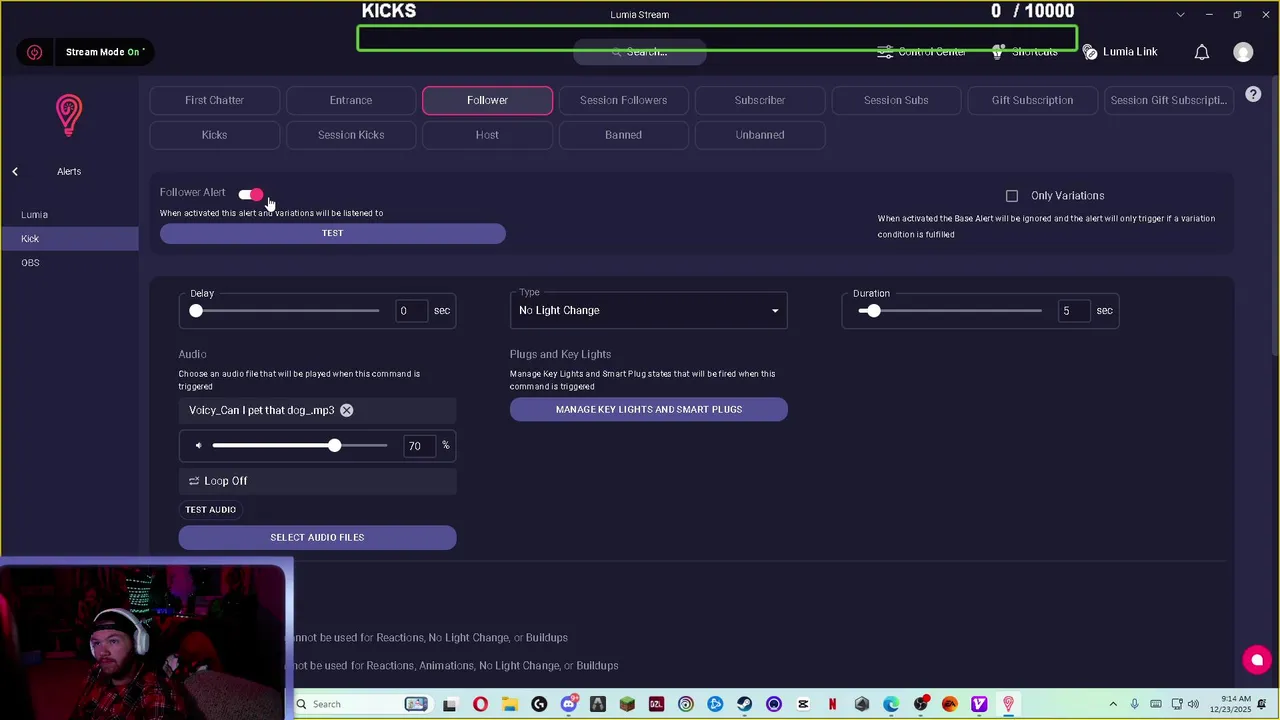Open Task View on the taskbar
This screenshot has height=720, width=1280.
(451, 704)
